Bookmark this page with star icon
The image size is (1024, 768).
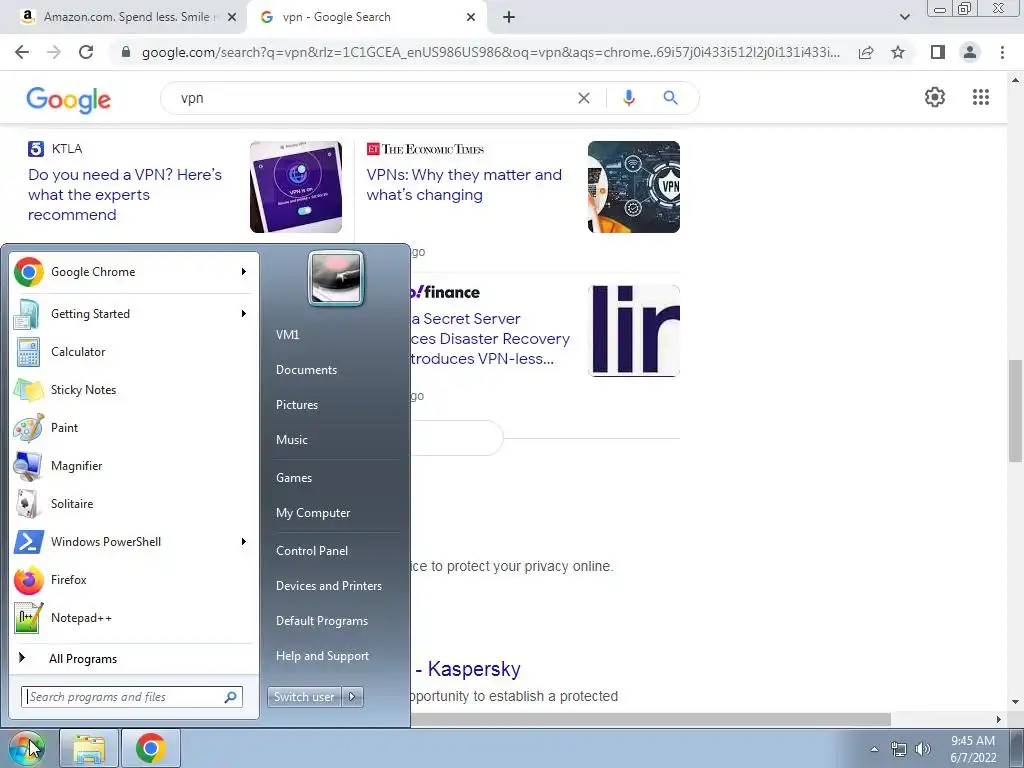(x=898, y=52)
